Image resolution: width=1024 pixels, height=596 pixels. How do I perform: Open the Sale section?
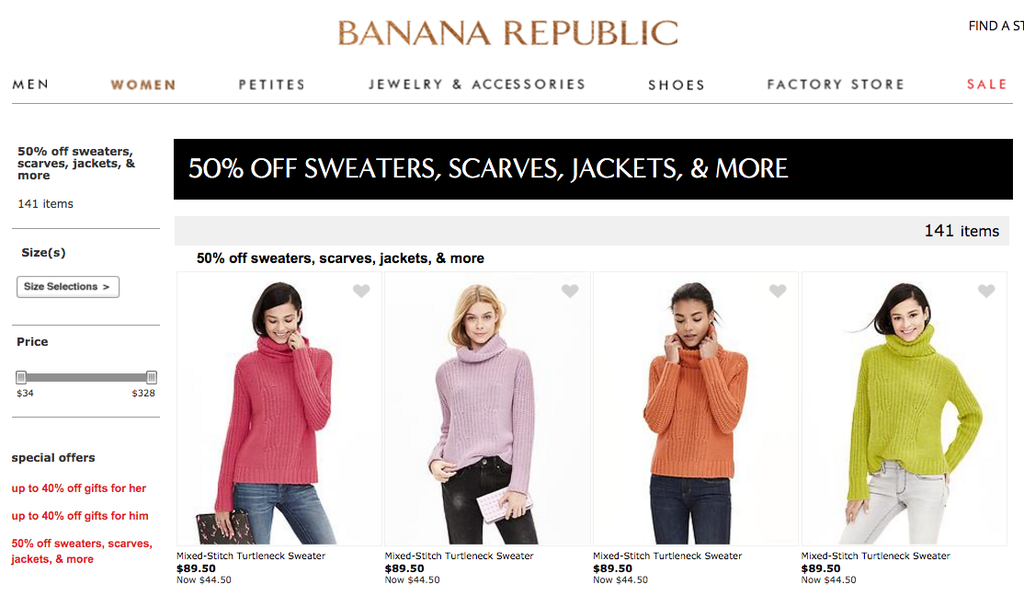[987, 84]
